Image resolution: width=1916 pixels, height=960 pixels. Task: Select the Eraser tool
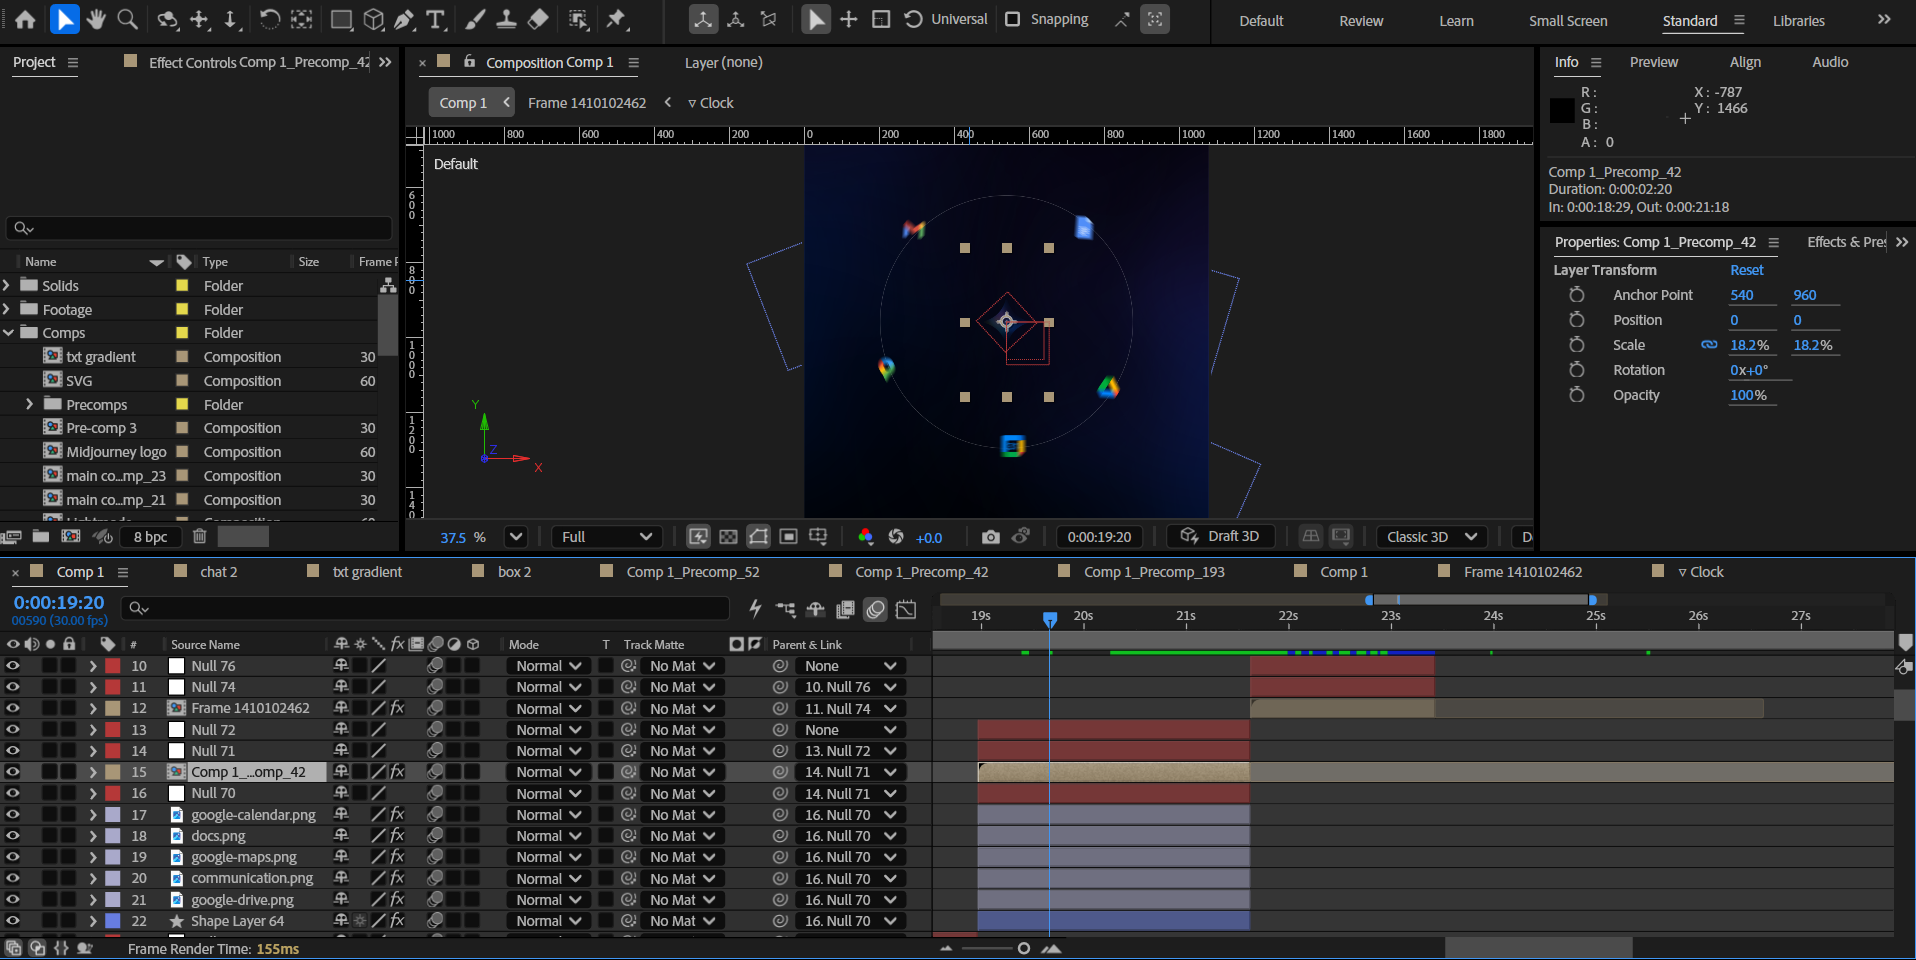[538, 19]
